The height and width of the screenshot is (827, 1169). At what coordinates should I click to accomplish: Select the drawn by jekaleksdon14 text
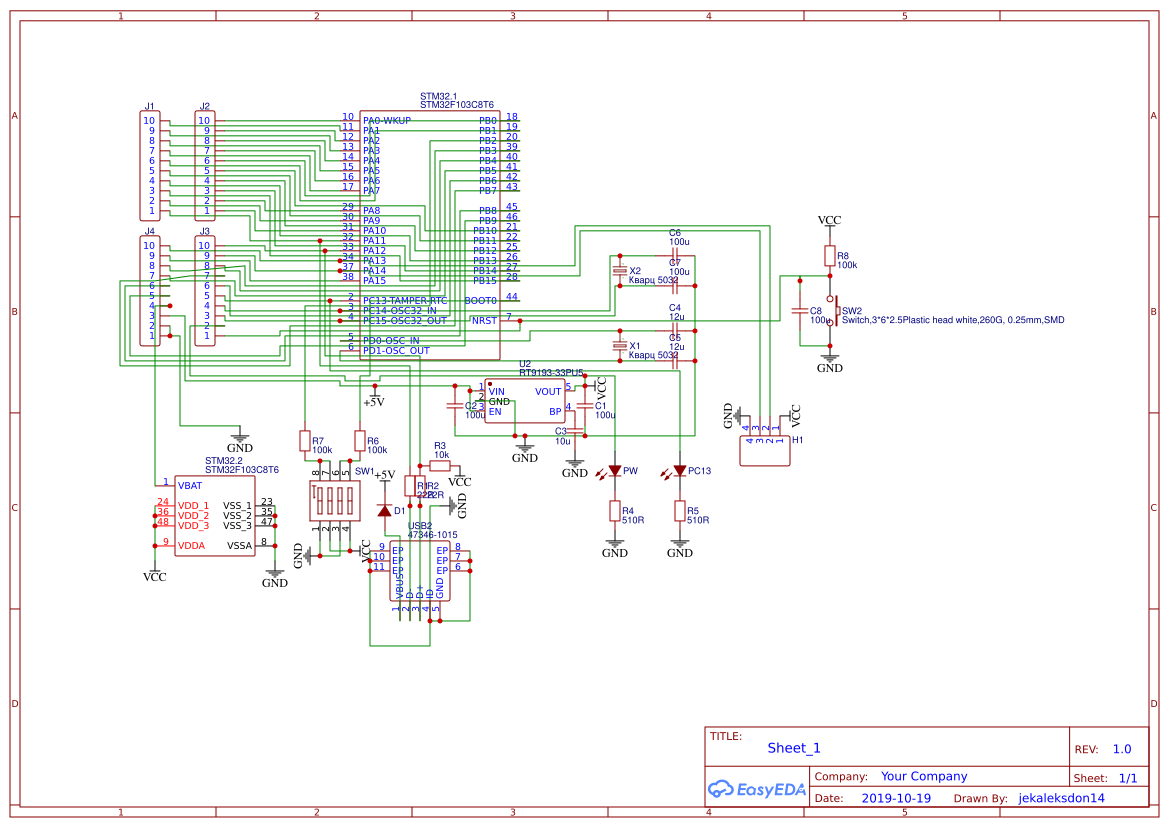[1065, 798]
